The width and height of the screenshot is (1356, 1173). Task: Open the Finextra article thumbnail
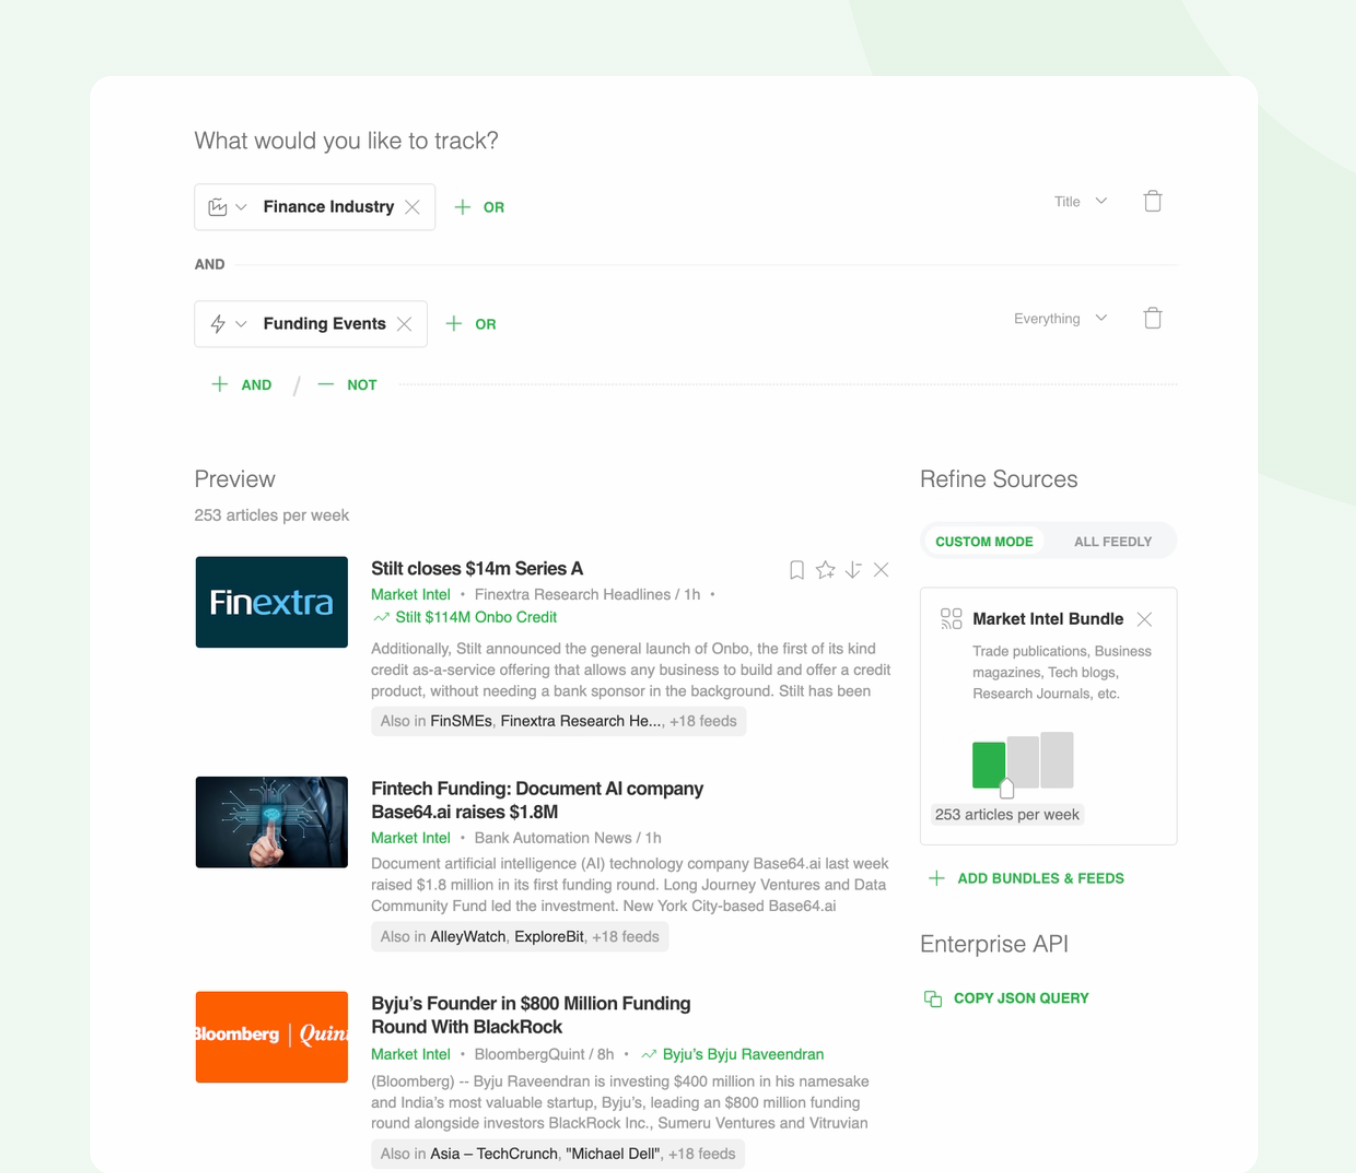pos(272,602)
